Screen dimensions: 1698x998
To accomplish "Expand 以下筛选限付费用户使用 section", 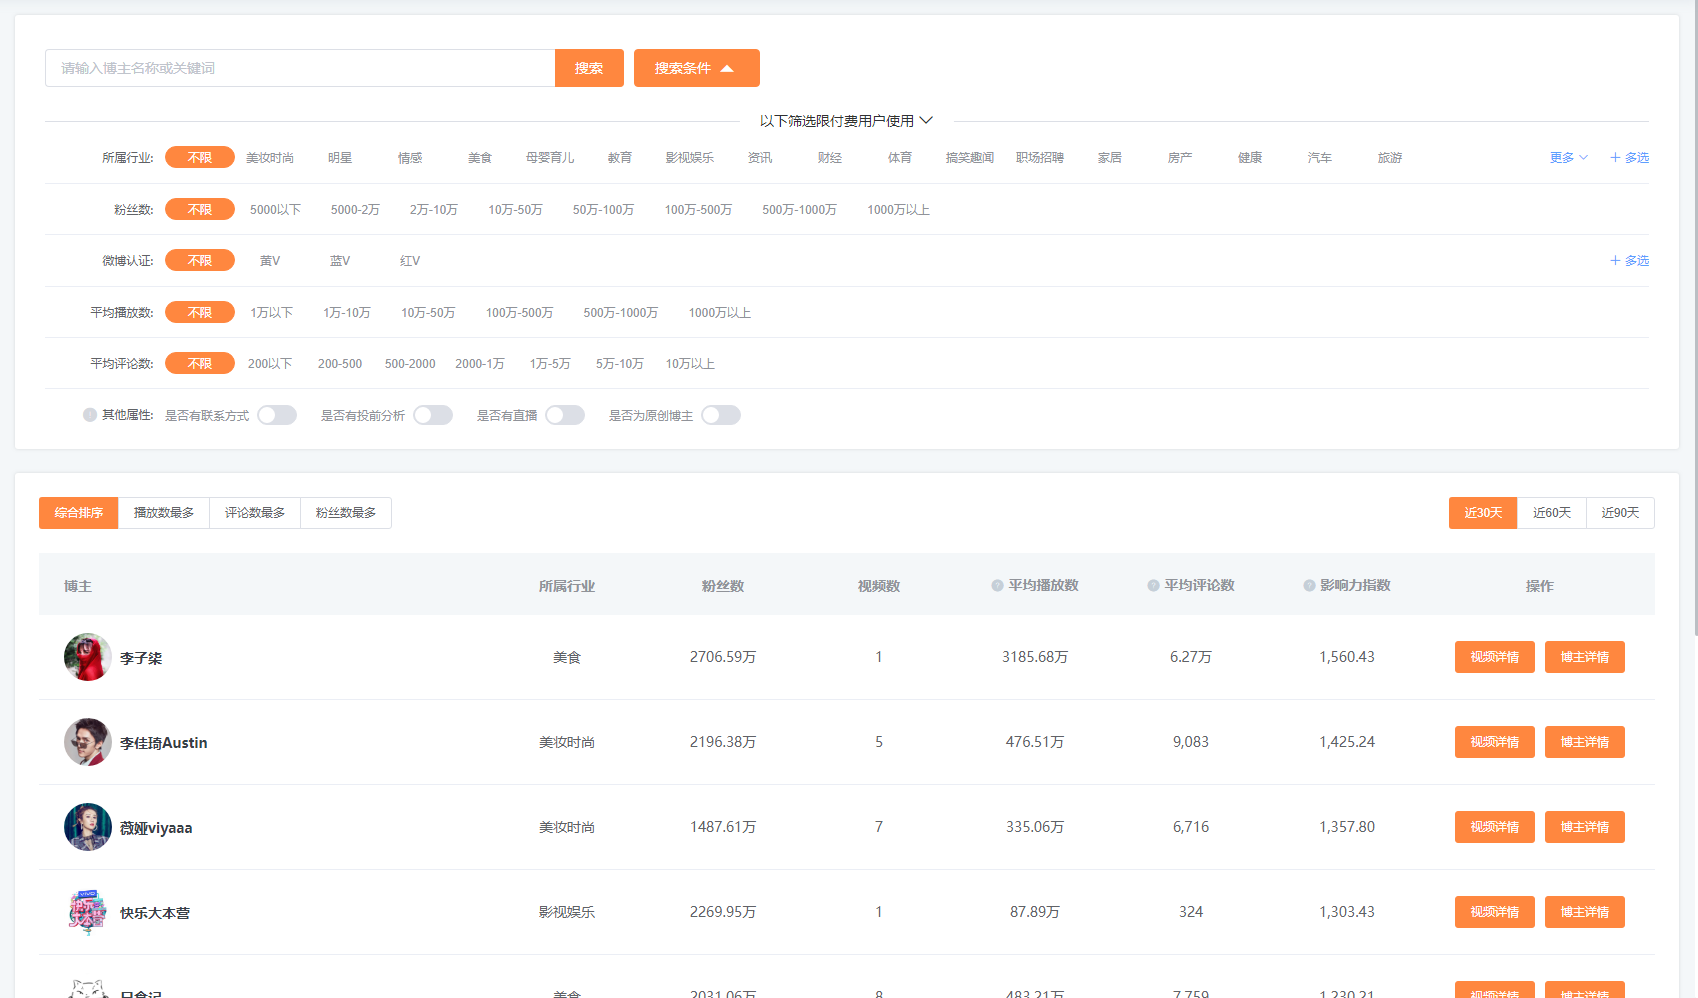I will 846,121.
